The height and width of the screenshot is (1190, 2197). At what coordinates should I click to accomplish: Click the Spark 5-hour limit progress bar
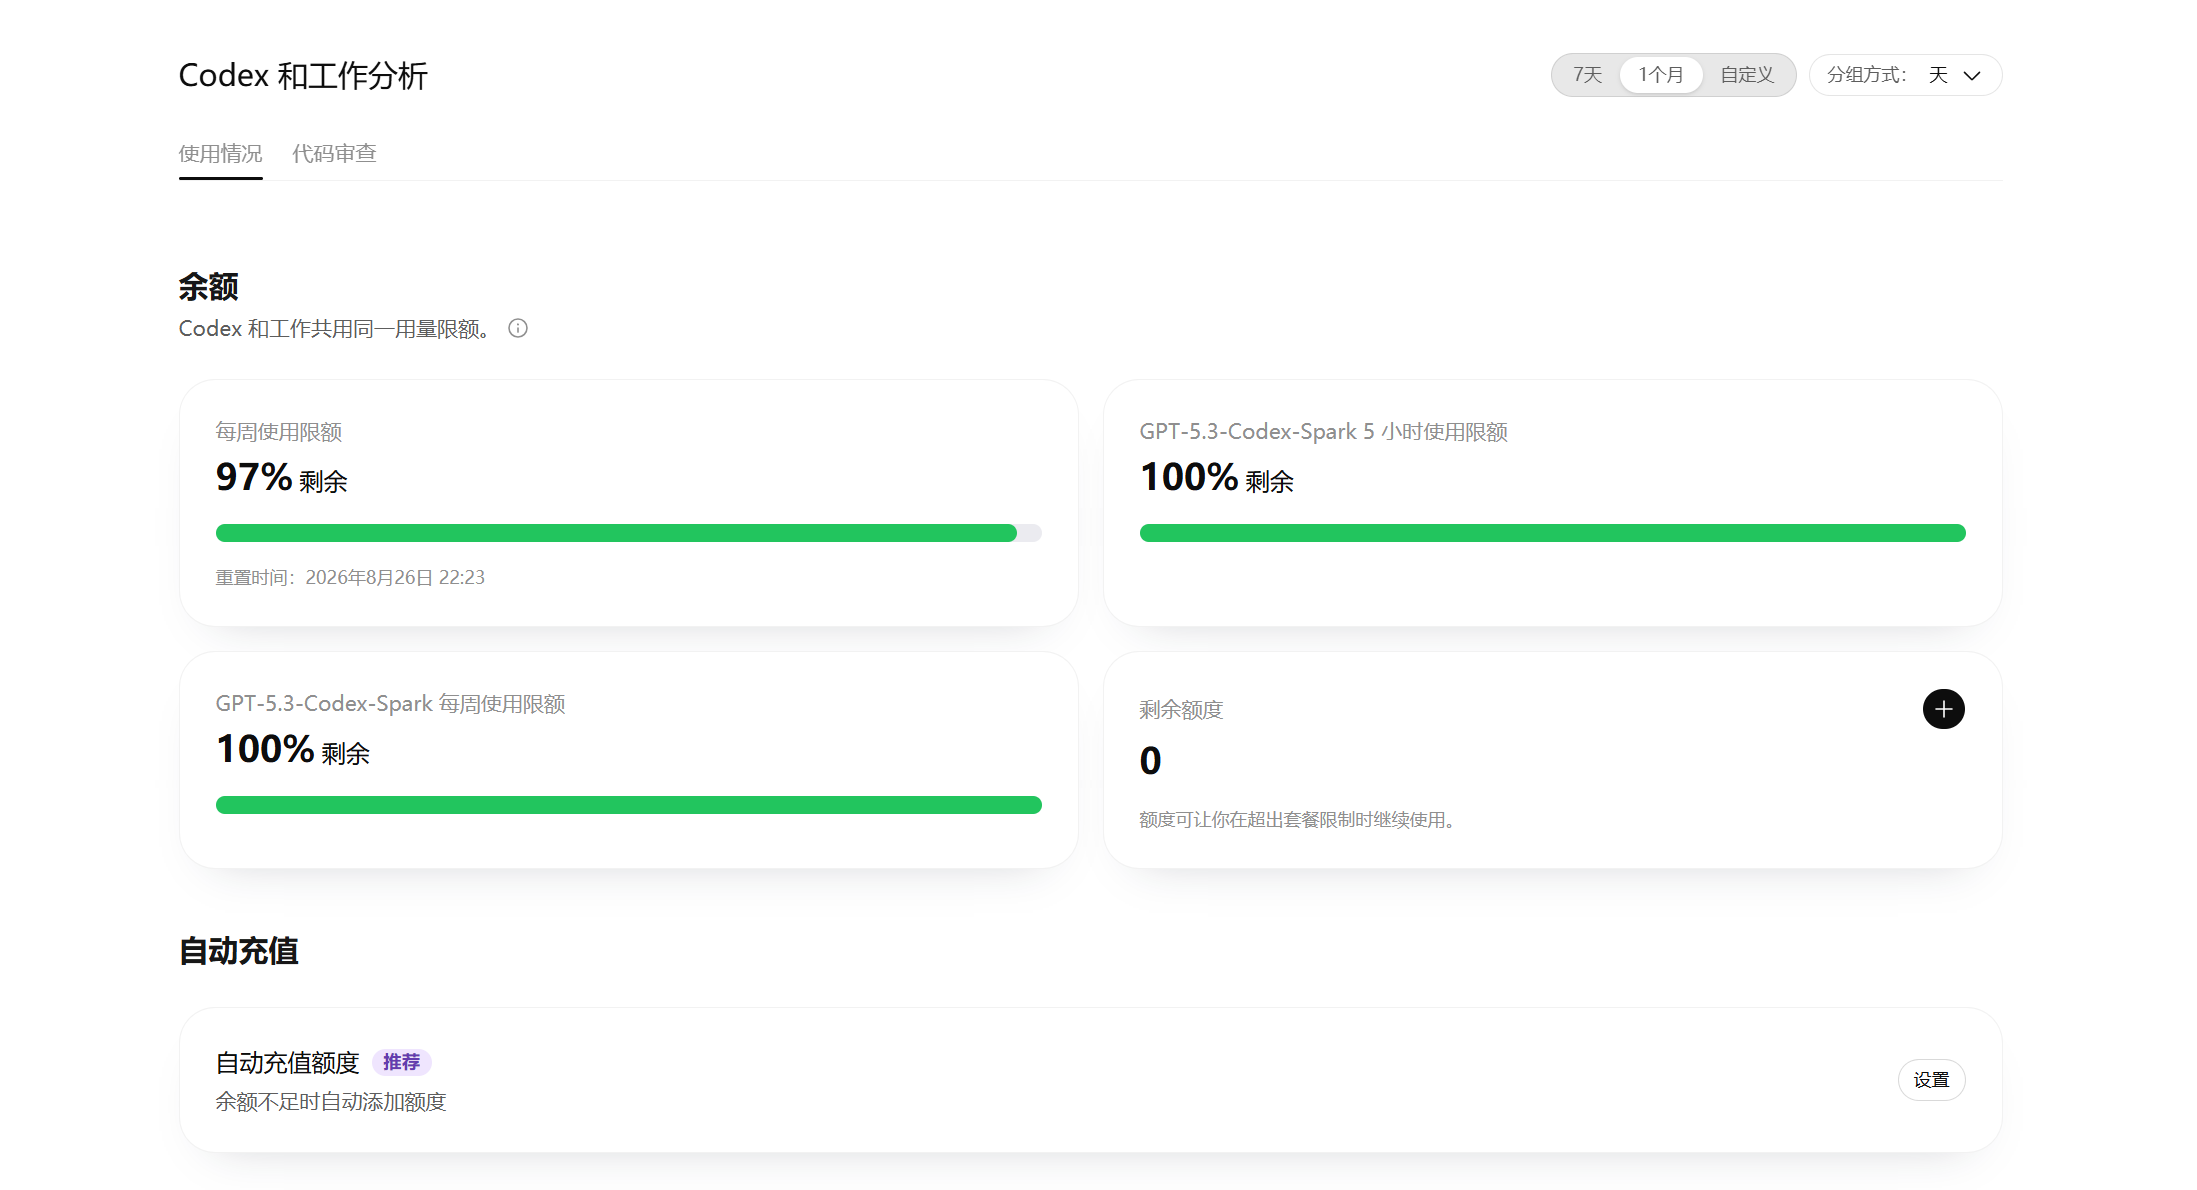click(1553, 533)
